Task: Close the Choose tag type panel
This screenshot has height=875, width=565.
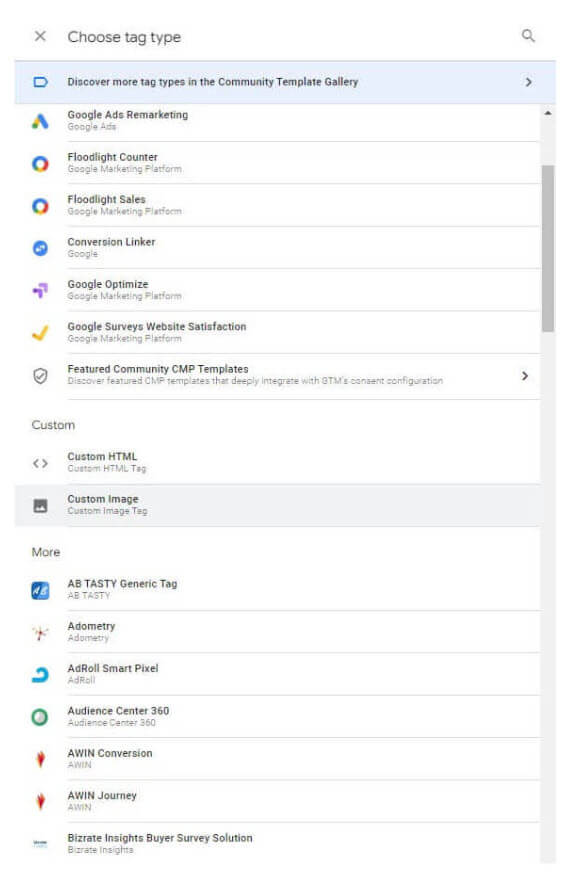Action: click(40, 36)
